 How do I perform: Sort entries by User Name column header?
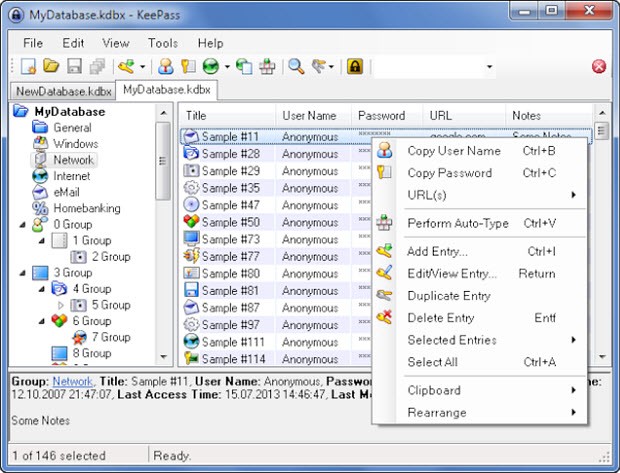coord(313,115)
